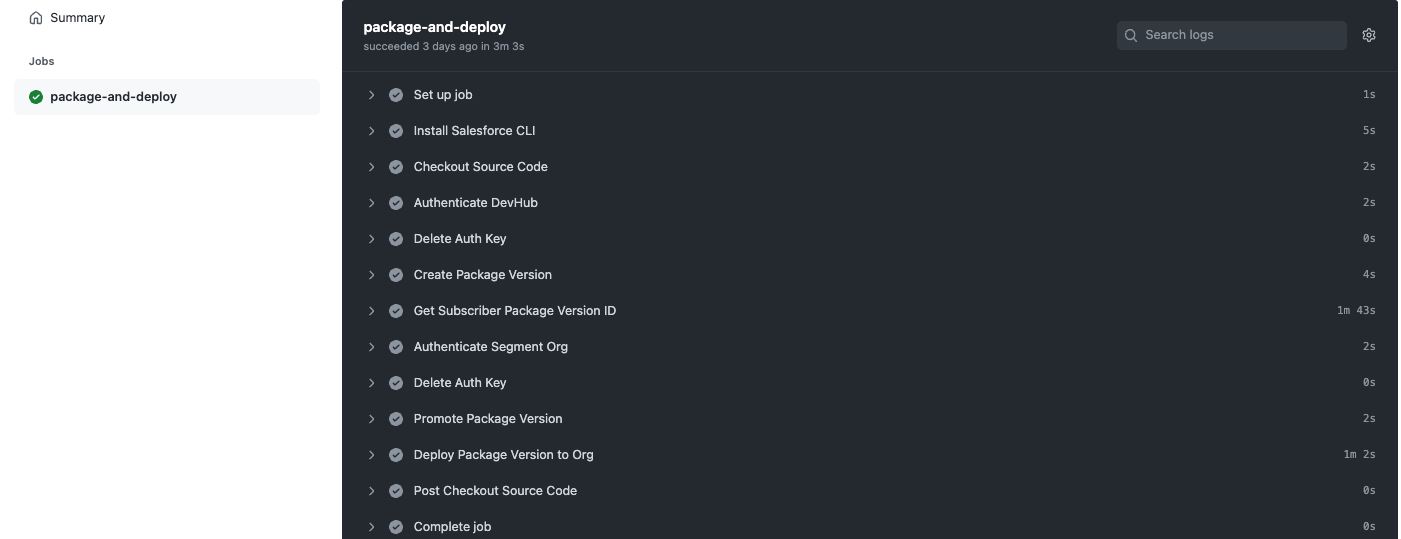Viewport: 1401px width, 539px height.
Task: Click the green success icon for package-and-deploy job
Action: coord(36,97)
